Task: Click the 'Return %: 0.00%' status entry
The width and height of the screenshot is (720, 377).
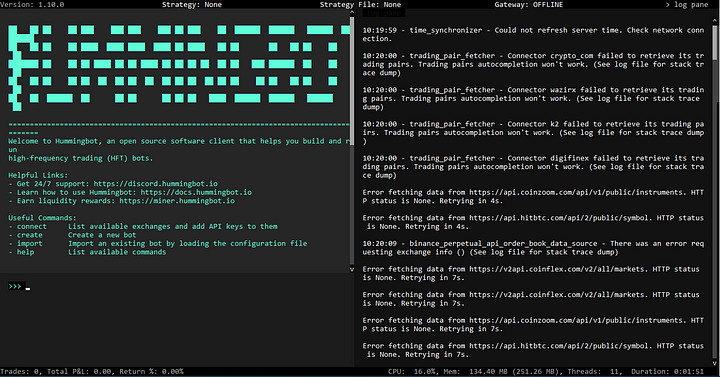Action: coord(152,371)
